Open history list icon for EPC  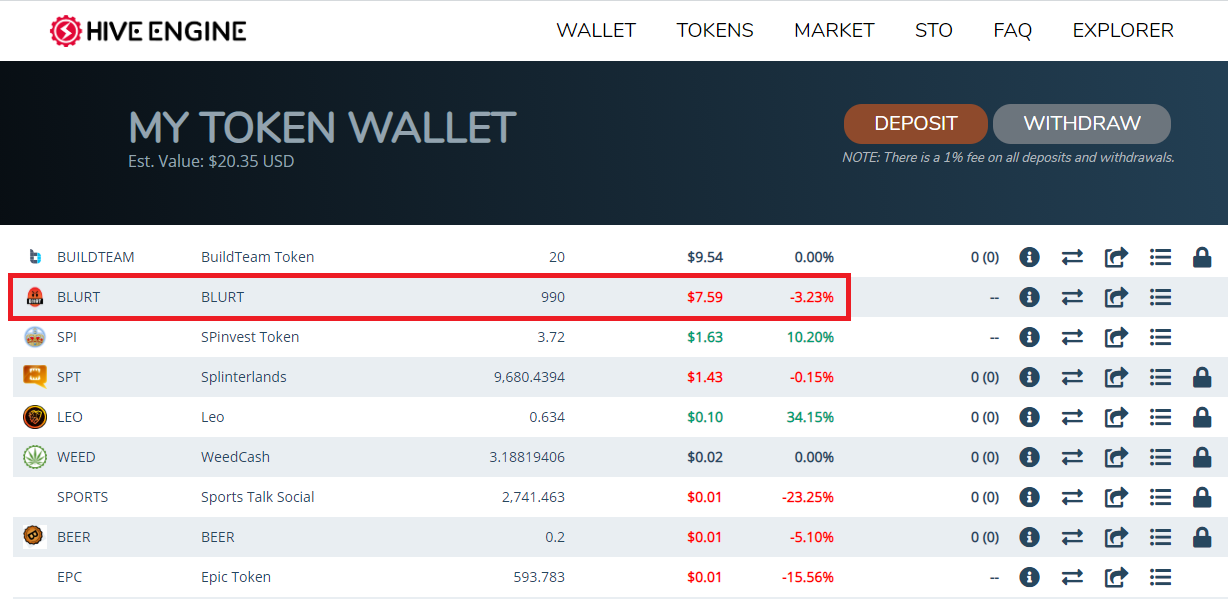(x=1160, y=577)
